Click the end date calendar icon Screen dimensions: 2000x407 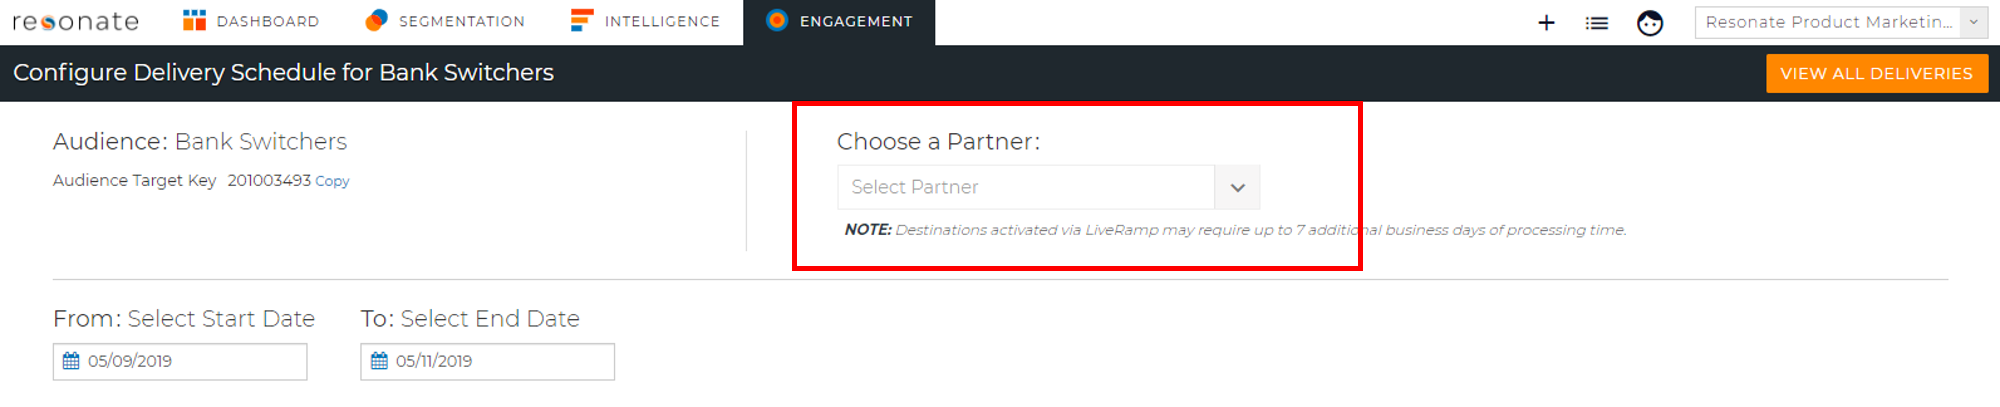(x=379, y=361)
